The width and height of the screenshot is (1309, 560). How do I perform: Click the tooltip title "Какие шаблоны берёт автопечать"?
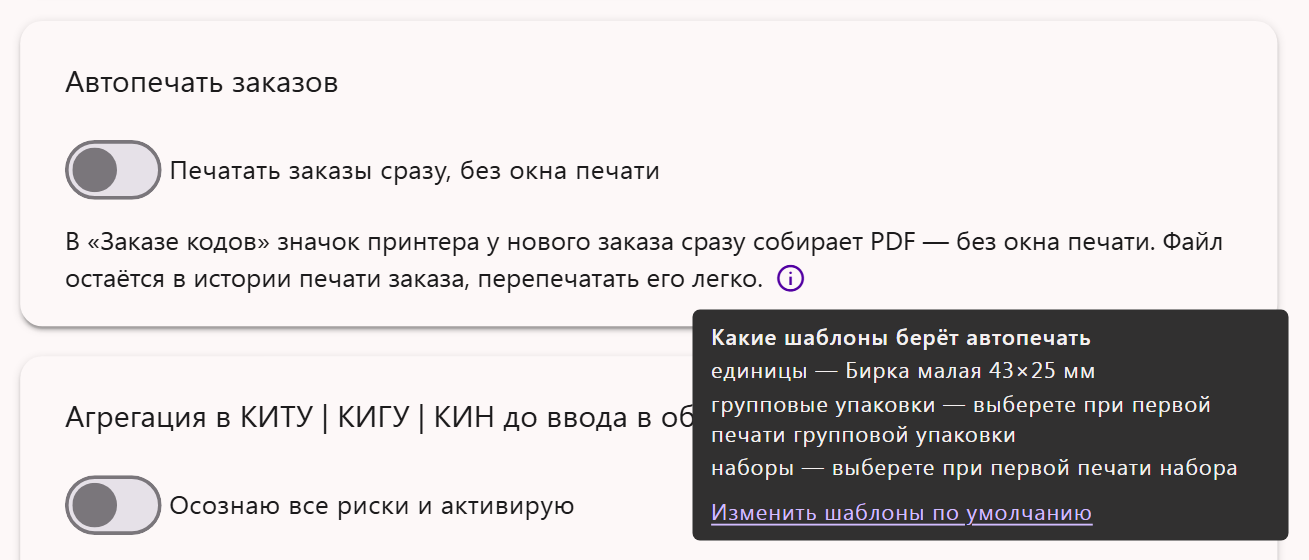click(900, 338)
